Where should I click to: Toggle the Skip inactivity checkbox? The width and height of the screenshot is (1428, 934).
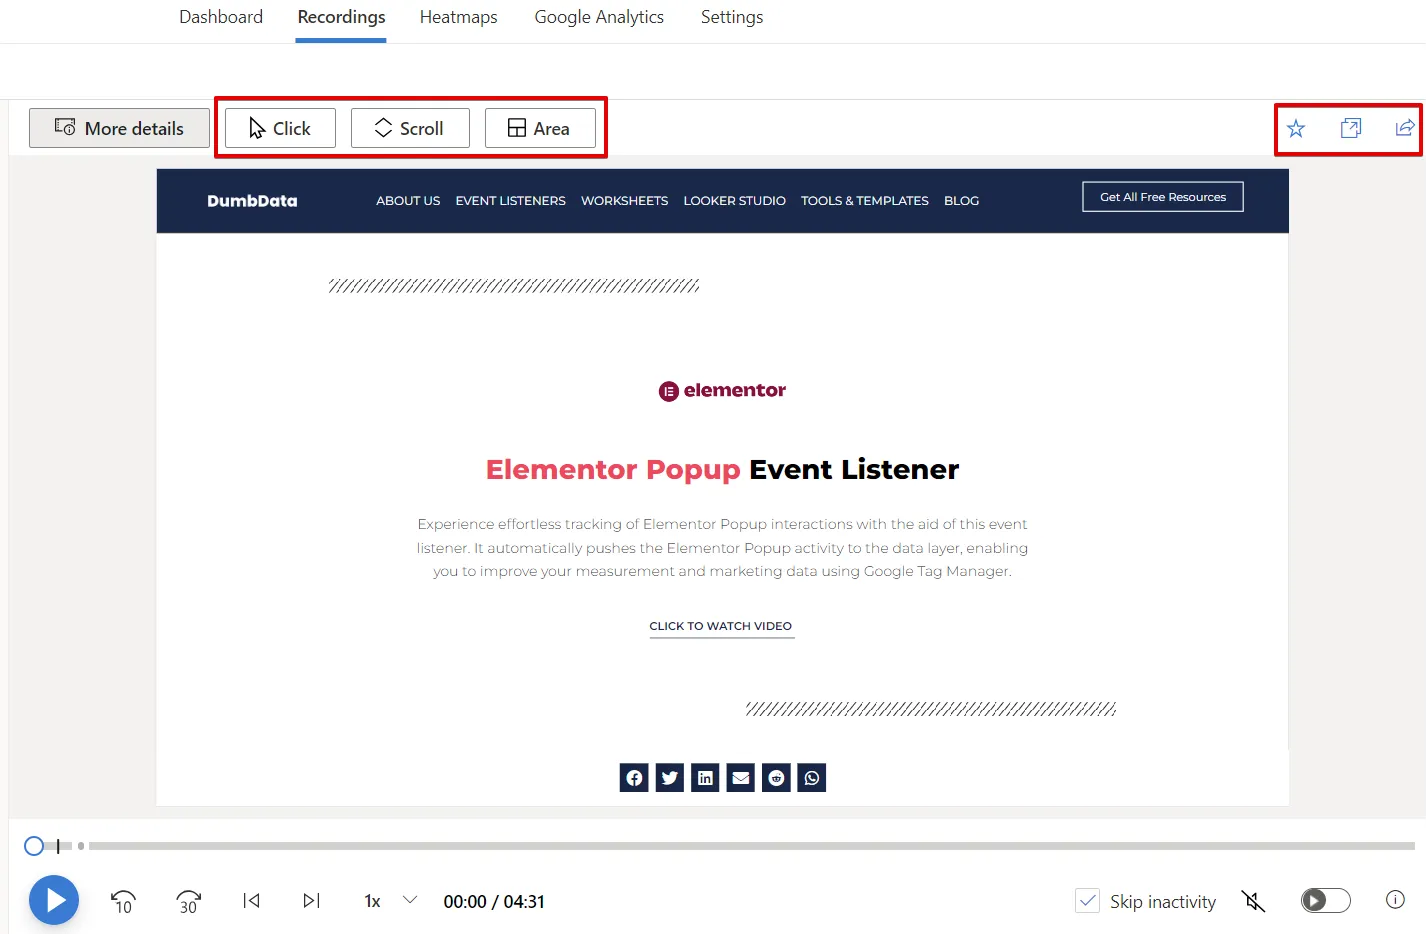click(x=1088, y=901)
